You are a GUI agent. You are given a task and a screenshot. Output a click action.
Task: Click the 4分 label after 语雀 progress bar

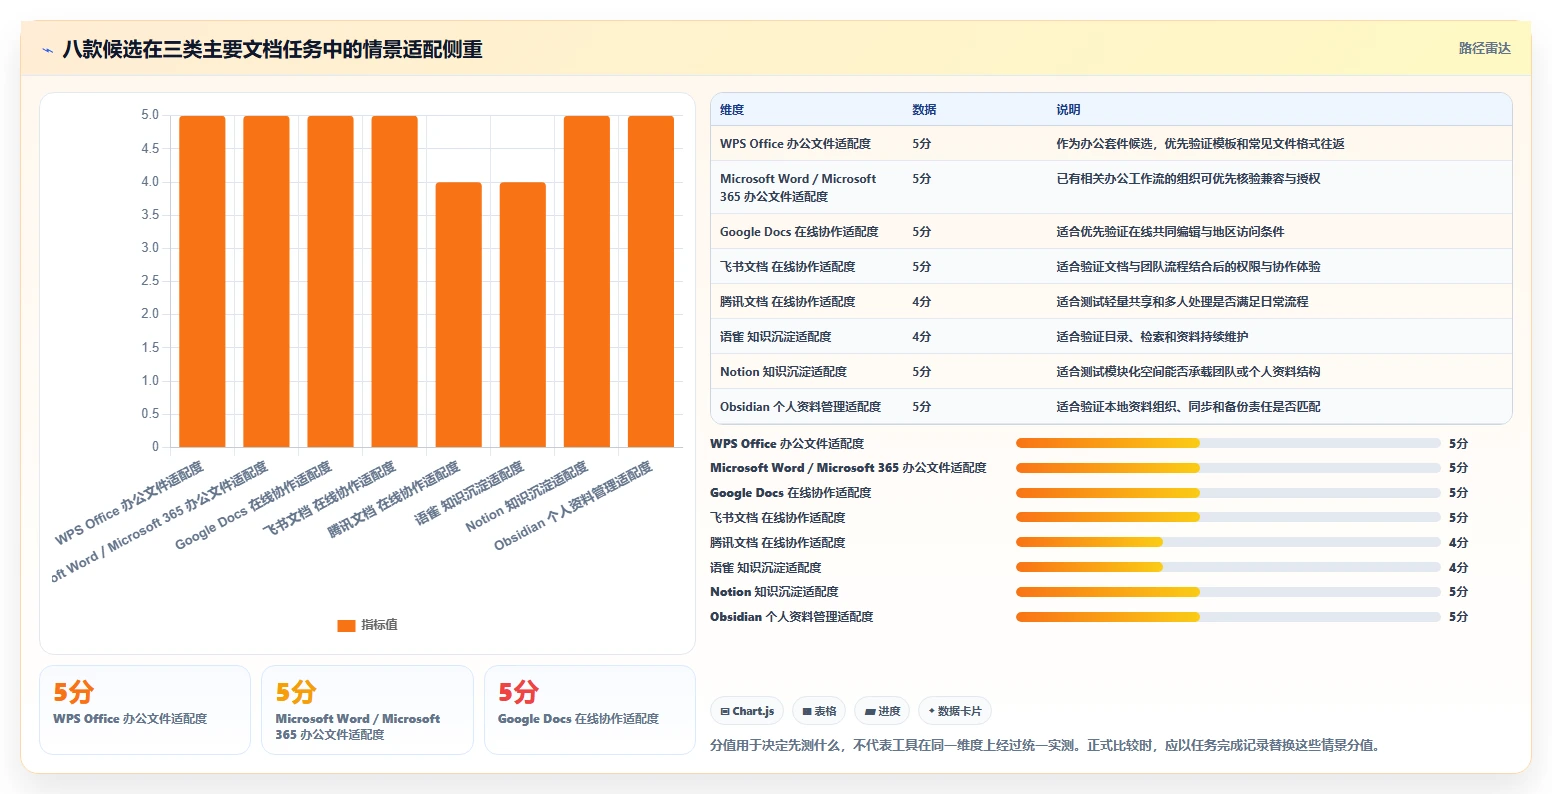pos(1458,568)
